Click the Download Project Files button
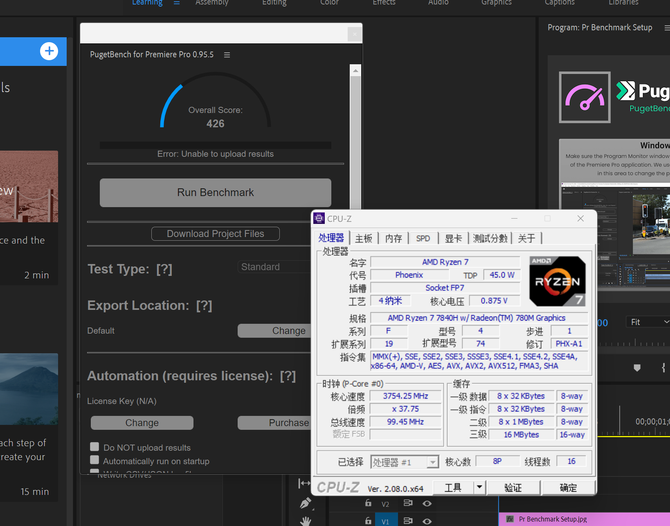The image size is (670, 526). (x=215, y=234)
